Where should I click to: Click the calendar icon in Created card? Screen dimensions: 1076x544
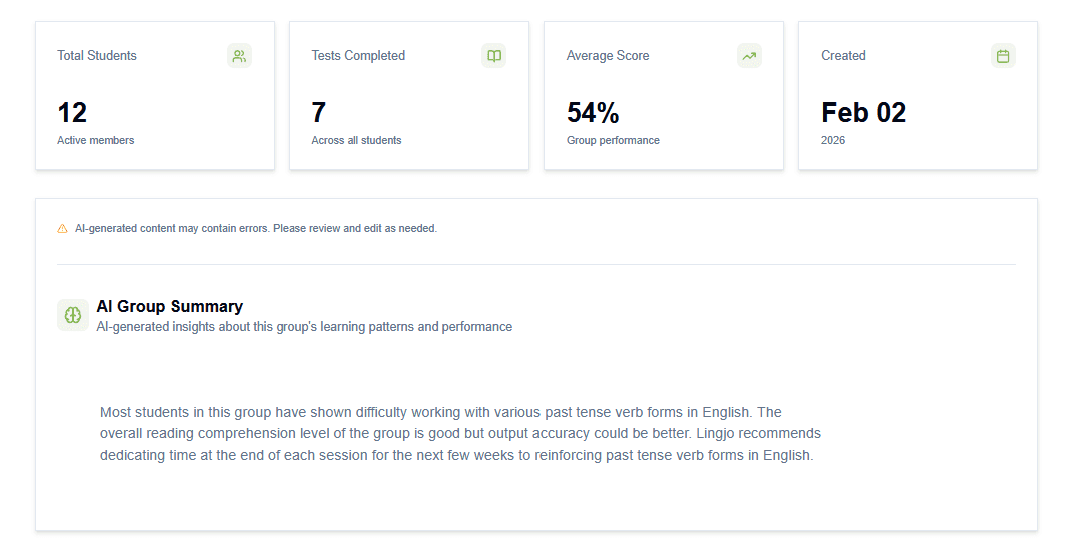click(1003, 56)
